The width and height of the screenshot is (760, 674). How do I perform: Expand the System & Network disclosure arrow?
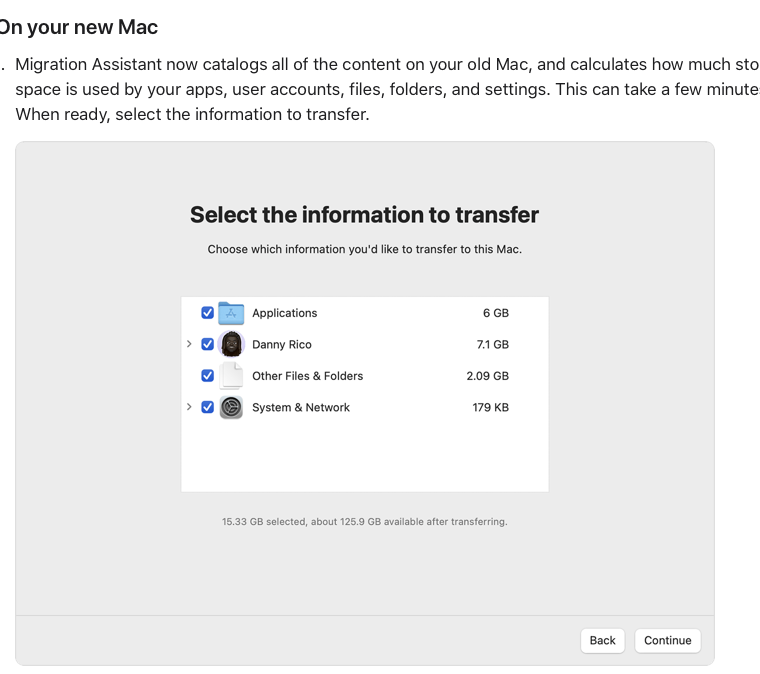point(189,407)
